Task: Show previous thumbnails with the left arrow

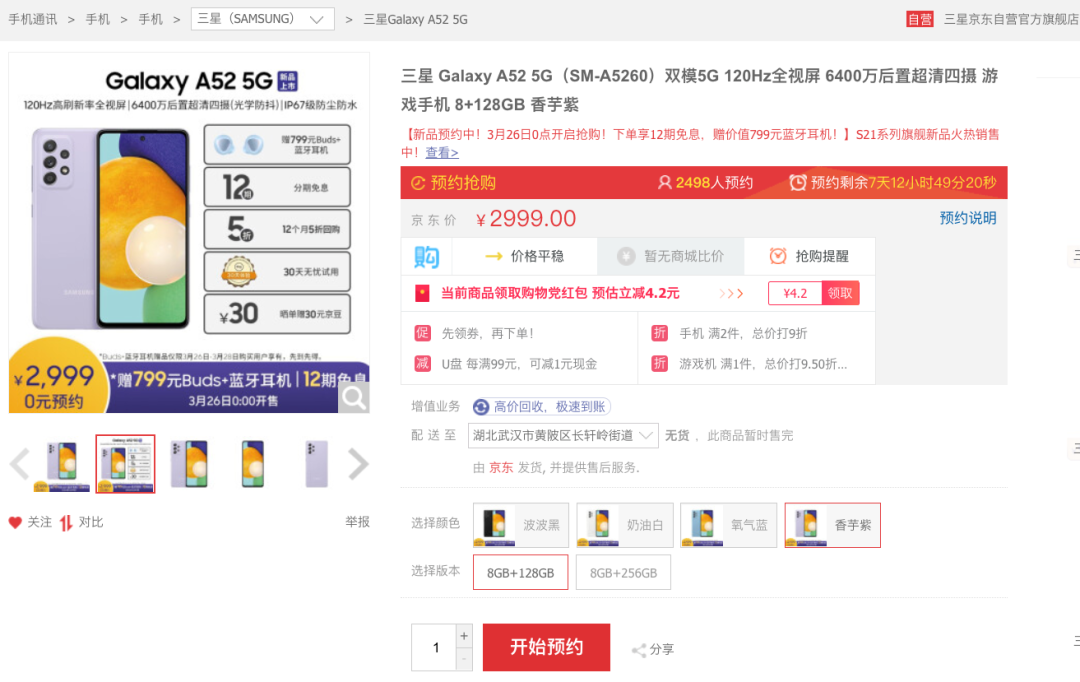Action: point(20,464)
